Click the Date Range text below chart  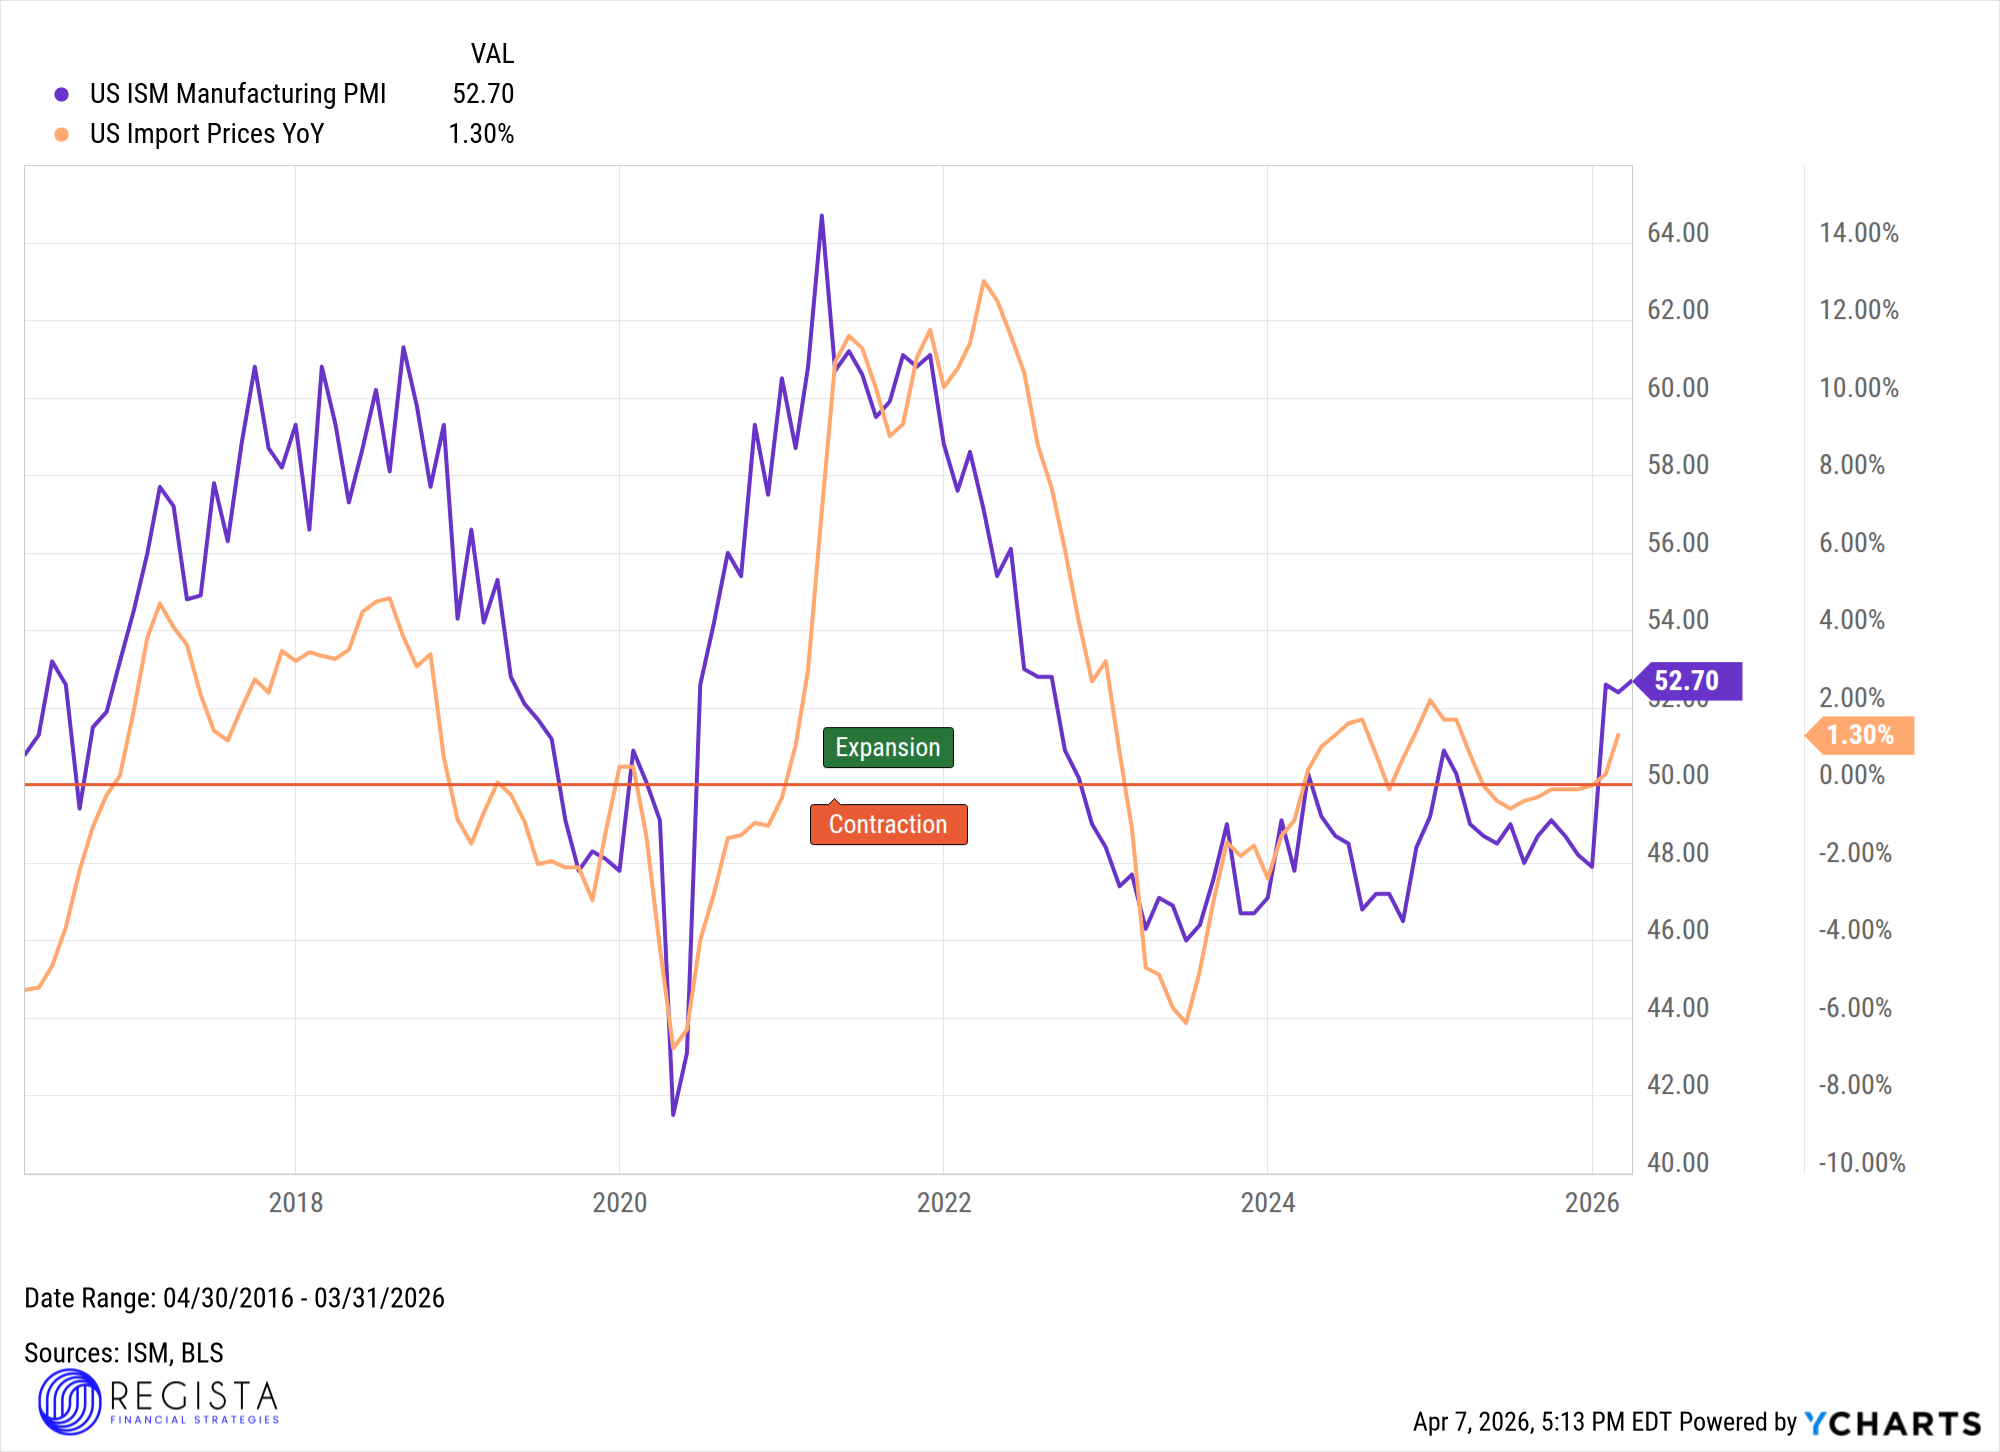[234, 1298]
